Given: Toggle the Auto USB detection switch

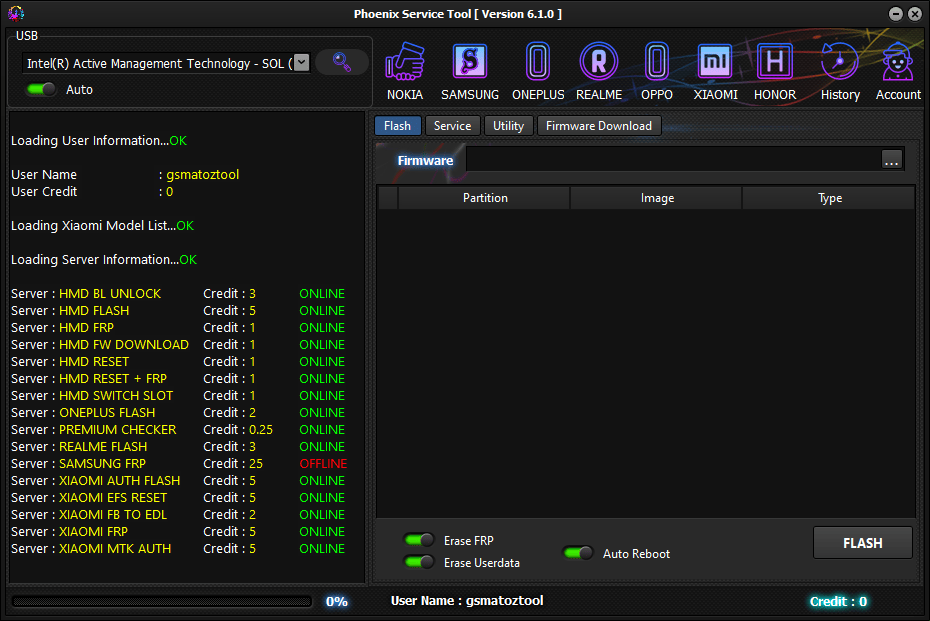Looking at the screenshot, I should point(39,89).
